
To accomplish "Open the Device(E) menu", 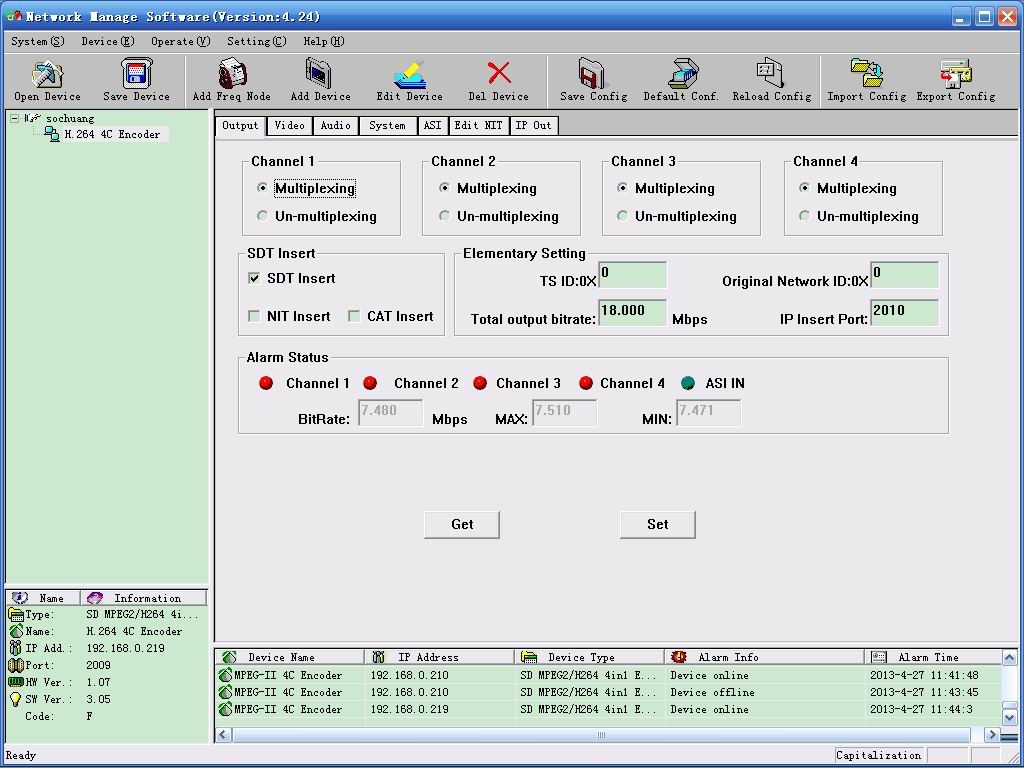I will [x=108, y=41].
